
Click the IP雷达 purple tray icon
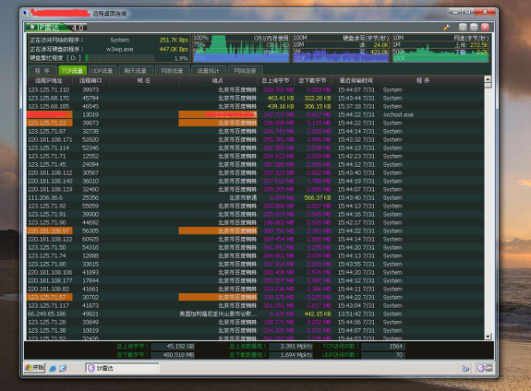[481, 368]
